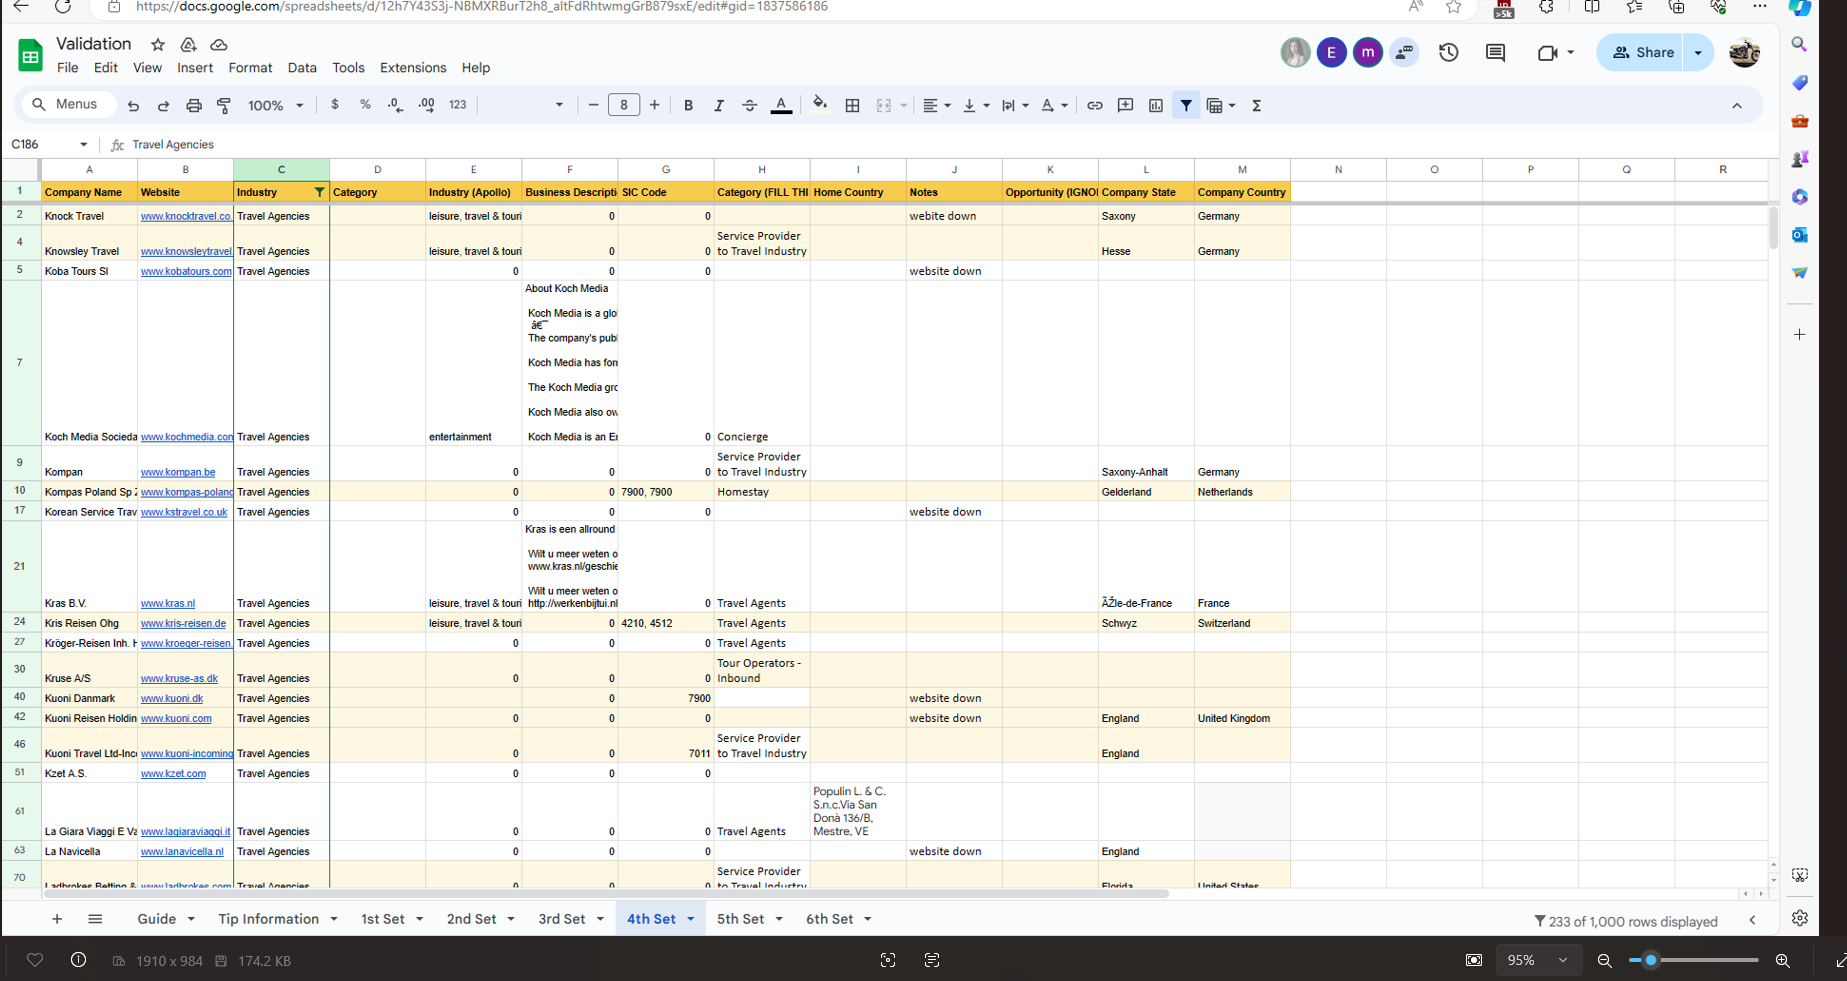Open the Data menu
This screenshot has width=1847, height=981.
pos(302,68)
